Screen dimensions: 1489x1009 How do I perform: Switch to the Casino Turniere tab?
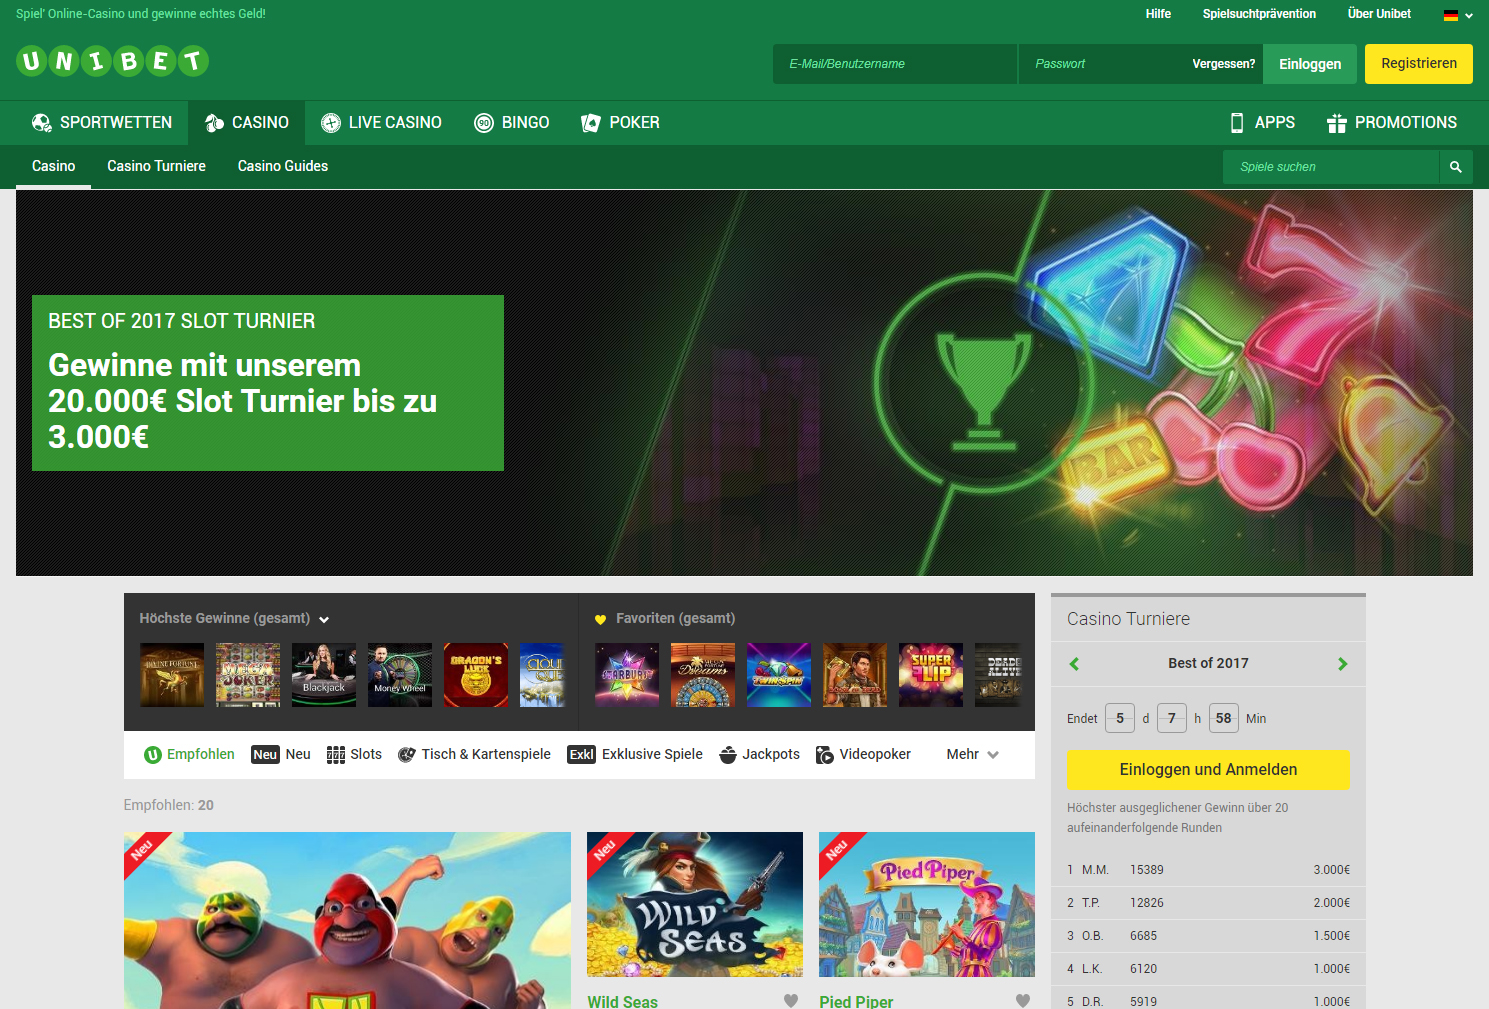(x=156, y=166)
